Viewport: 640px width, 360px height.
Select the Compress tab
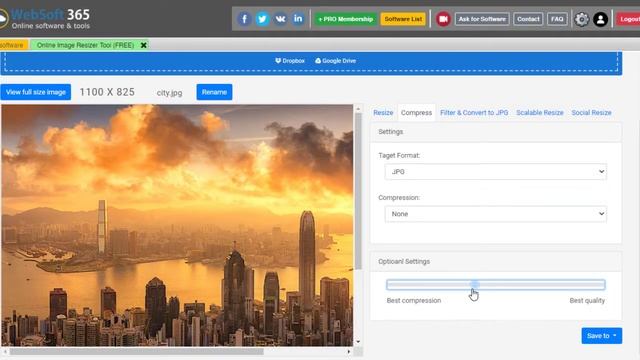416,113
